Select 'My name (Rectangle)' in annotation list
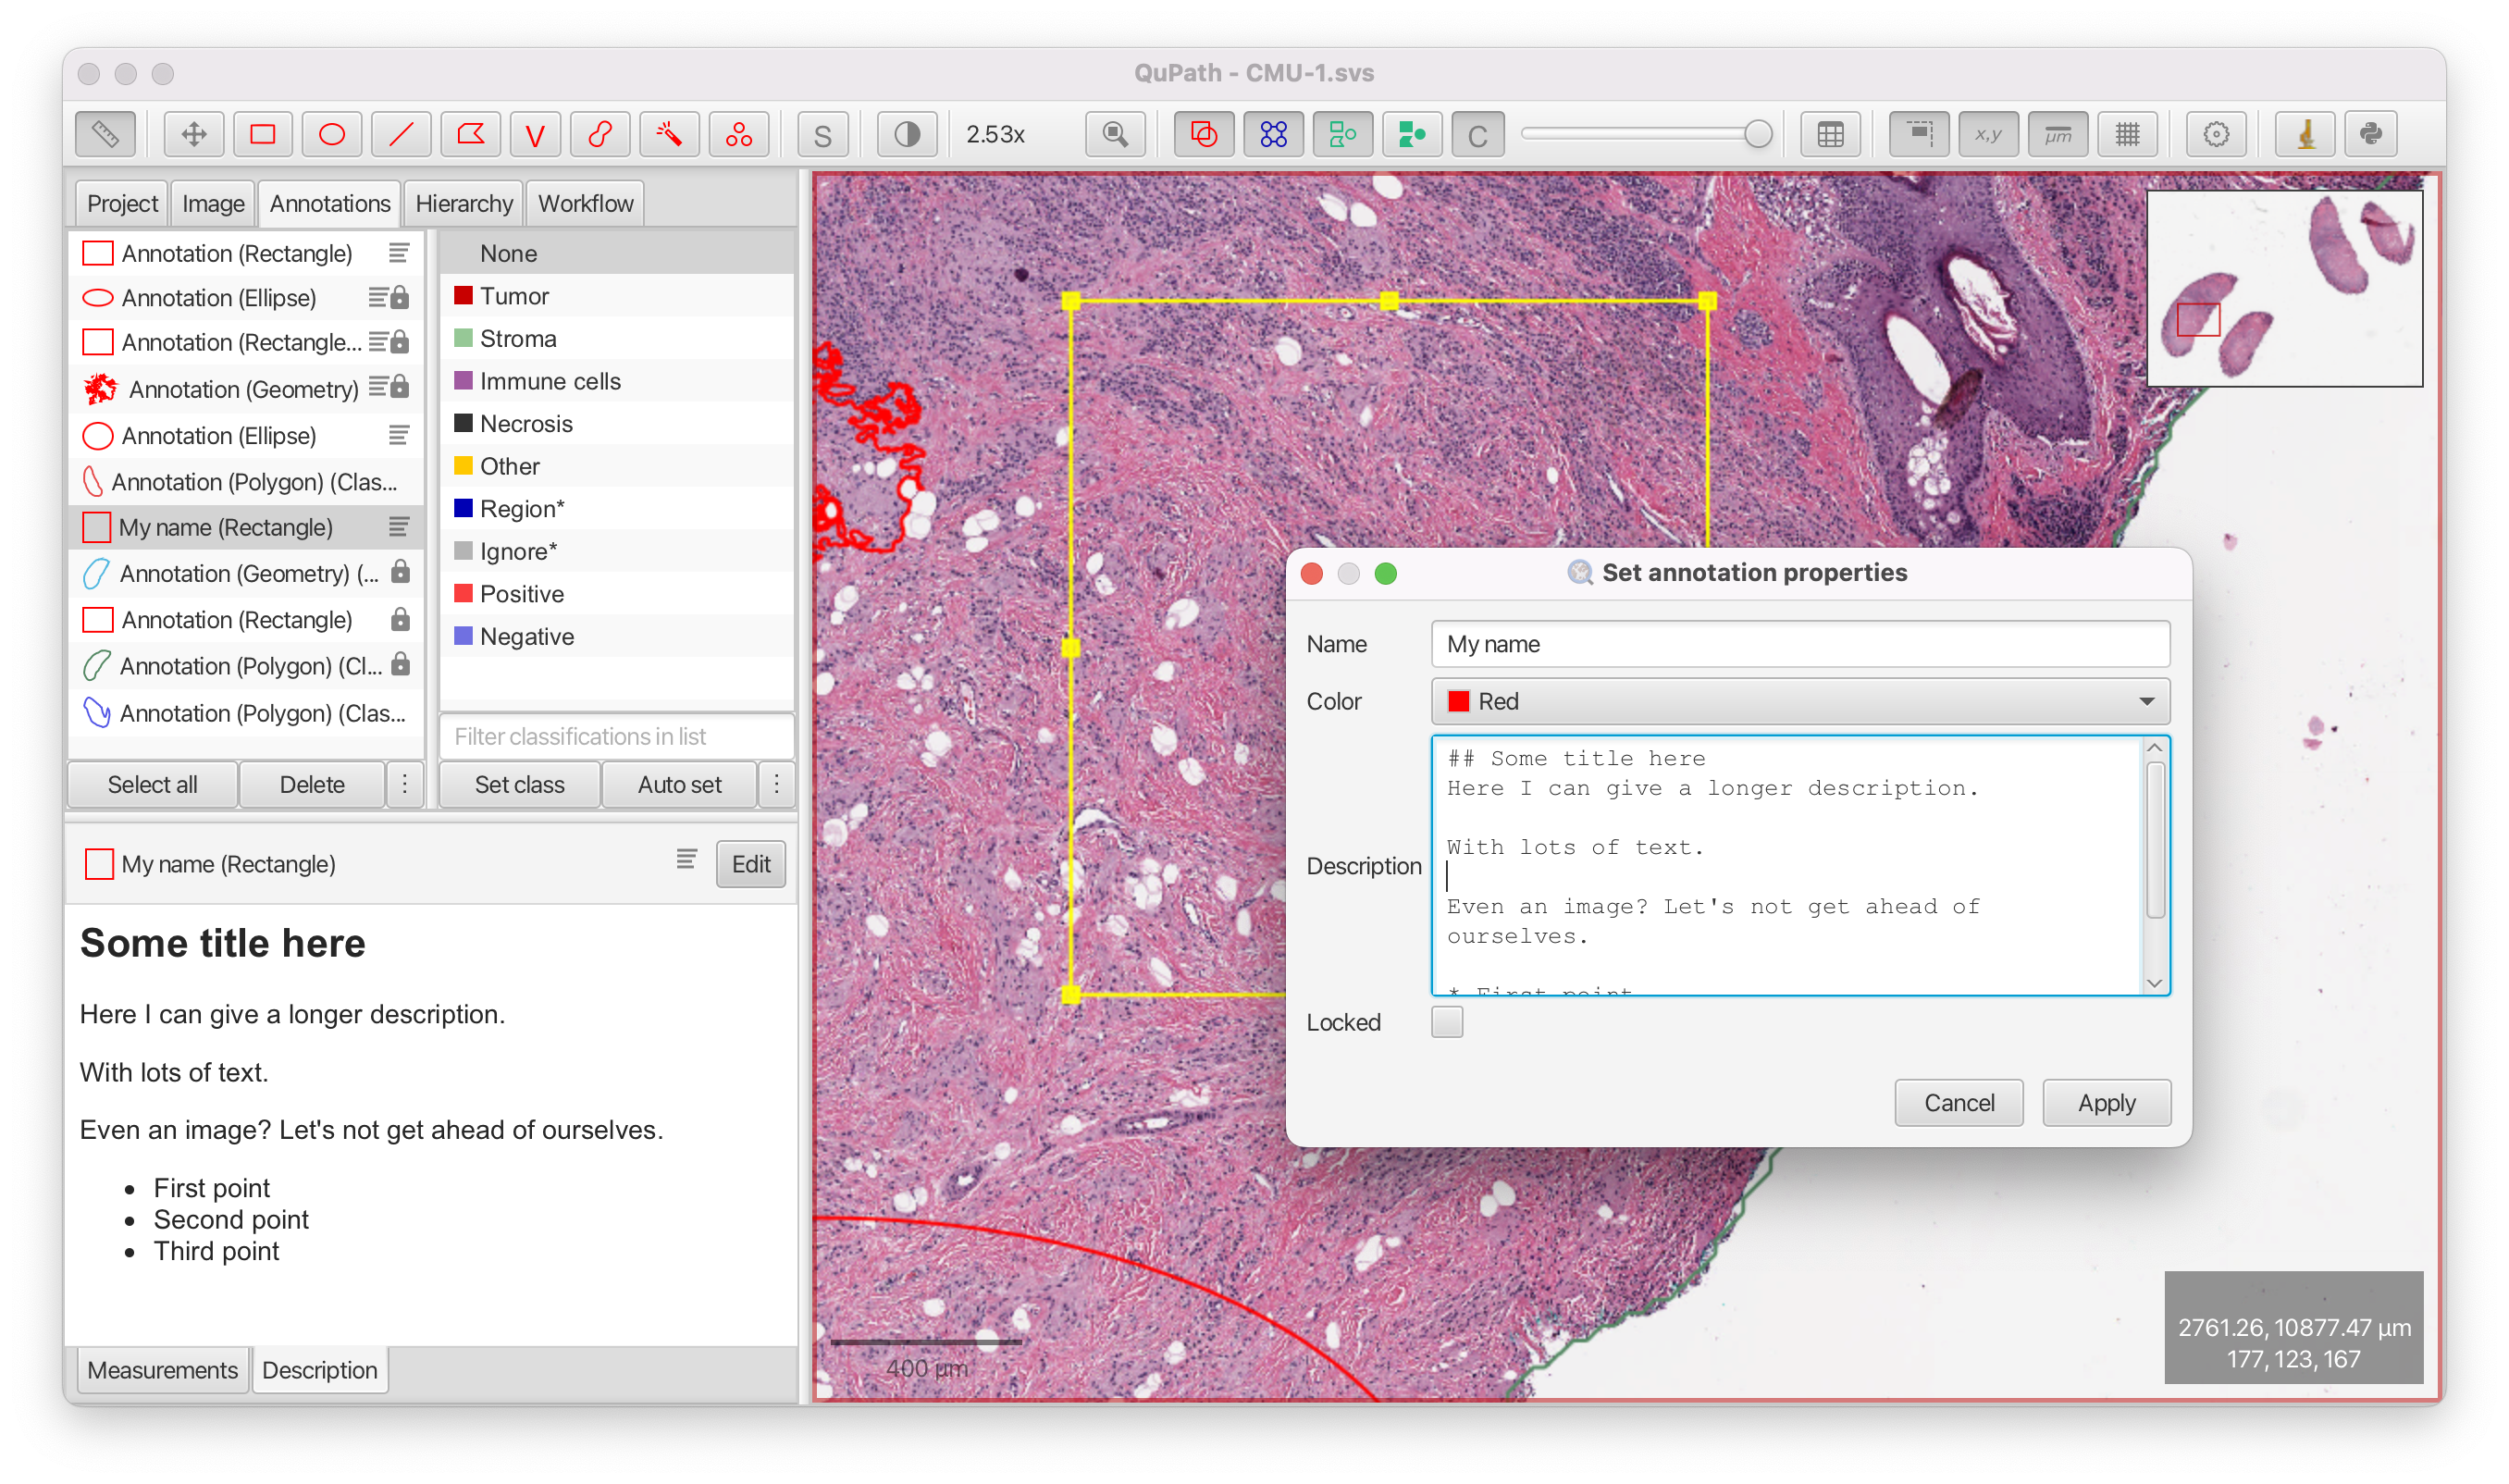This screenshot has width=2509, height=1484. pos(246,527)
